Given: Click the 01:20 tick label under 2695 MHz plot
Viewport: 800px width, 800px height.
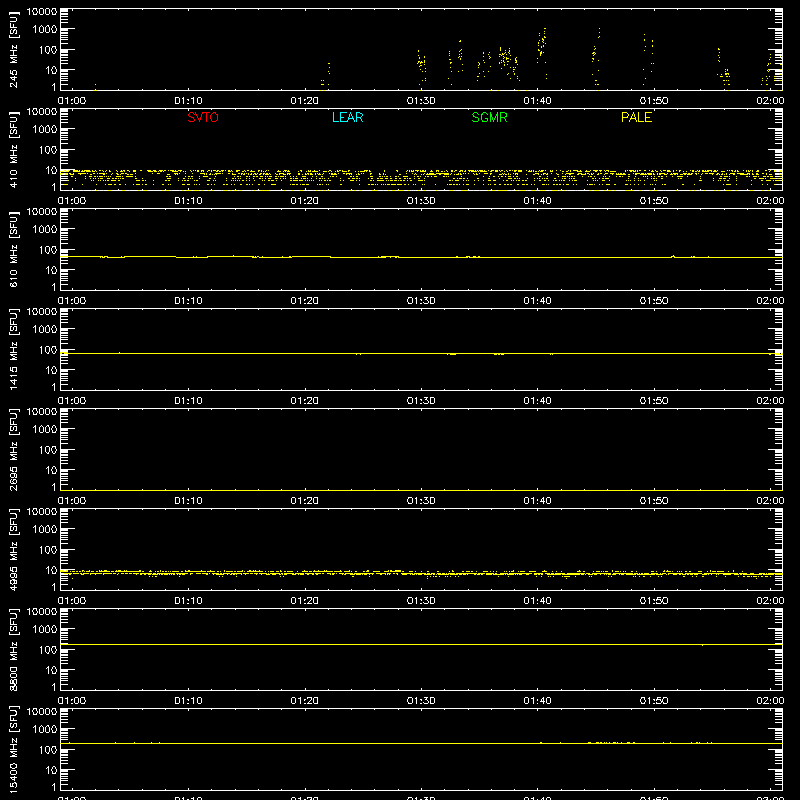Looking at the screenshot, I should [305, 501].
